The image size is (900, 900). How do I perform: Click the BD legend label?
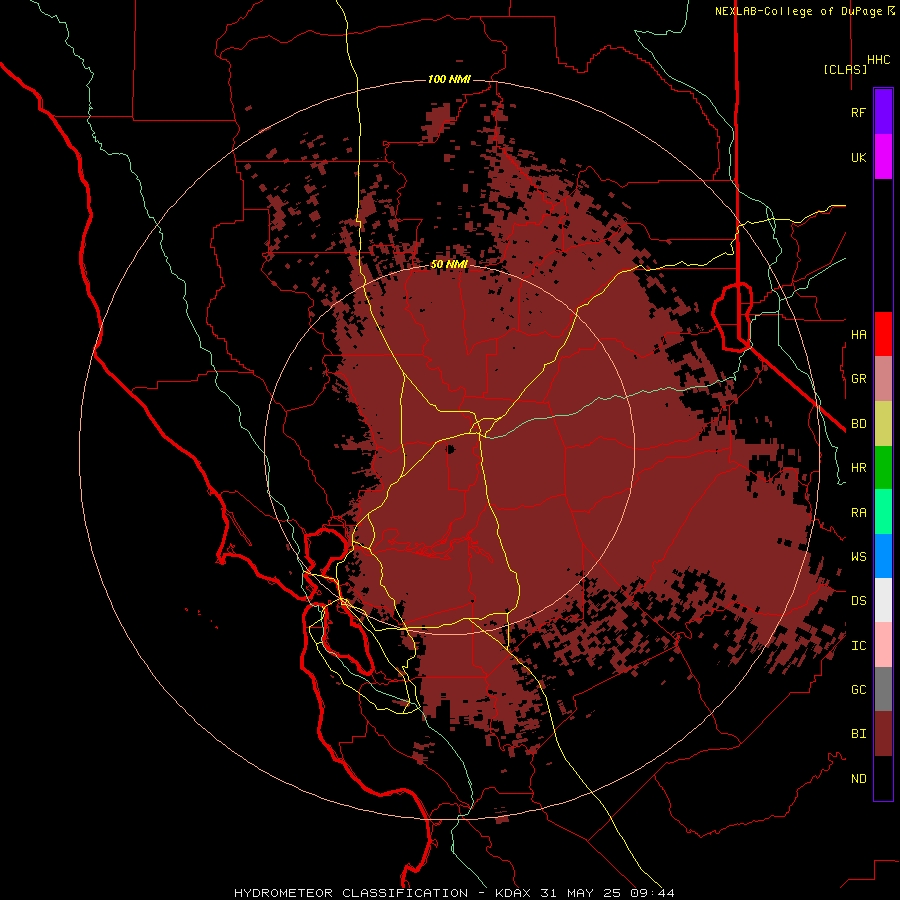coord(858,424)
